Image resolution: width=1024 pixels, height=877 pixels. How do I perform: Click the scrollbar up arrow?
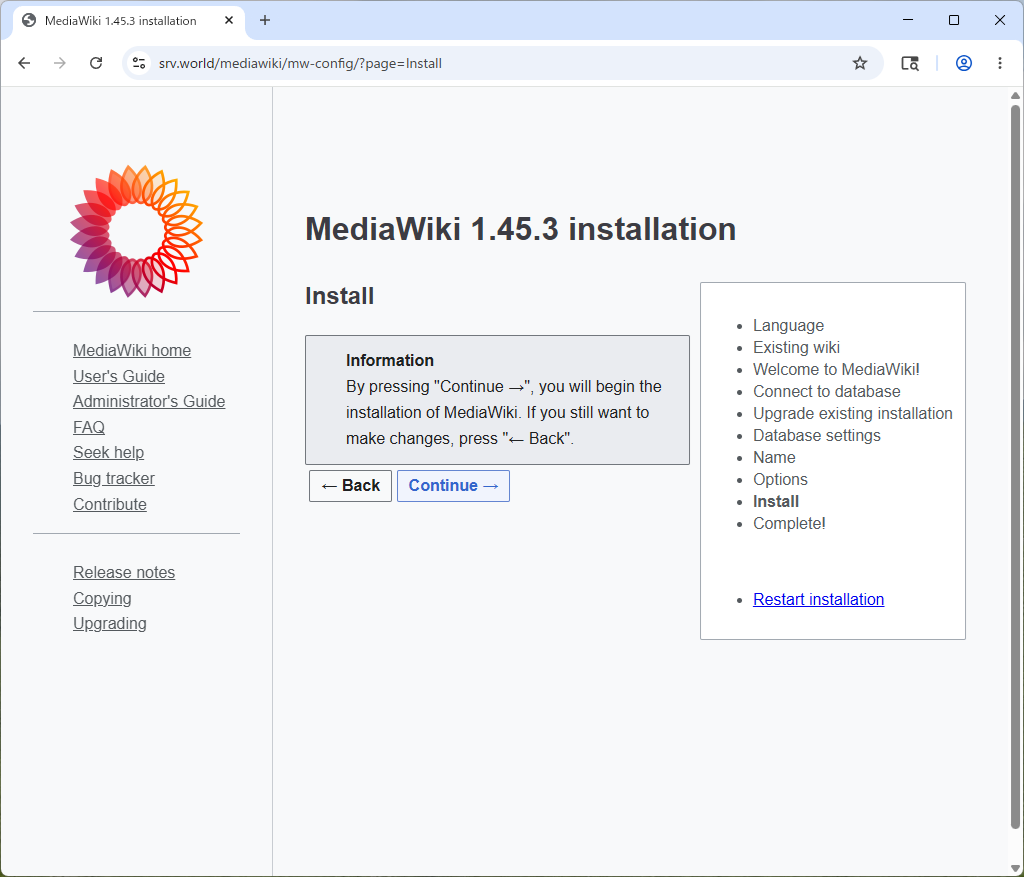click(1015, 96)
